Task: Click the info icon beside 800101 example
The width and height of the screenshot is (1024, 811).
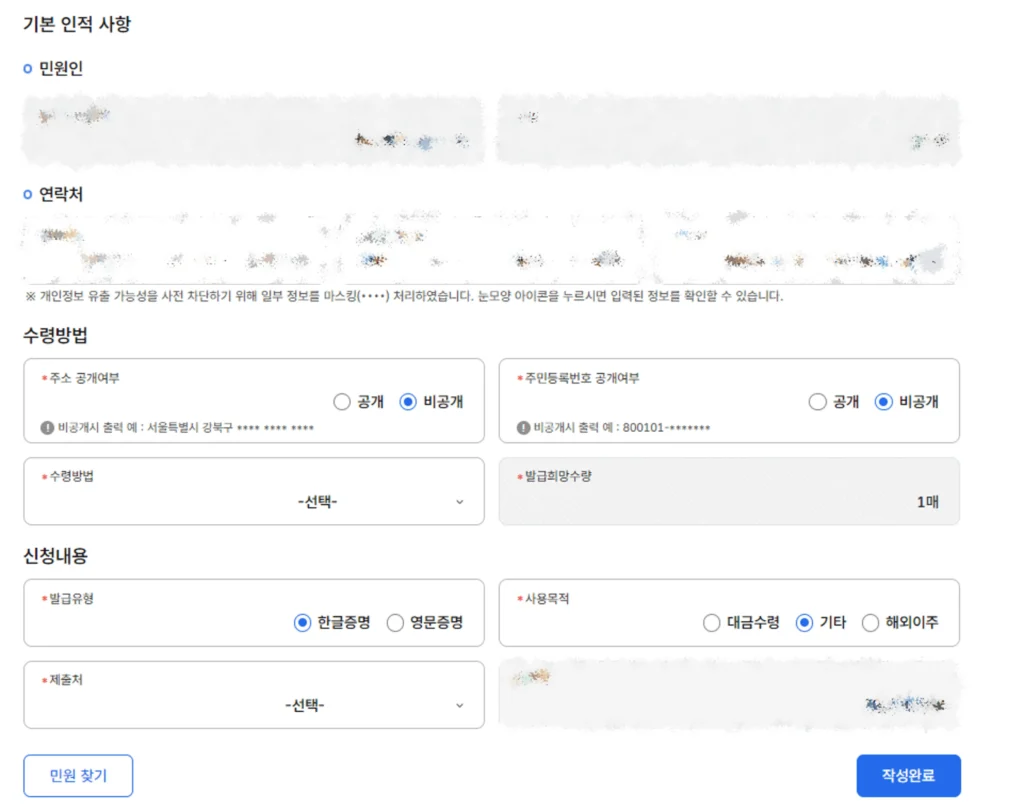Action: coord(523,428)
